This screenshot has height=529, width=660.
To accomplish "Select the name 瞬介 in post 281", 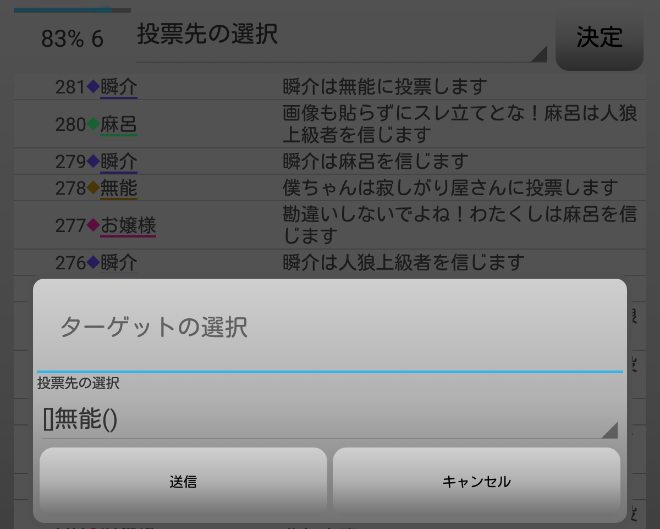I will pos(119,87).
